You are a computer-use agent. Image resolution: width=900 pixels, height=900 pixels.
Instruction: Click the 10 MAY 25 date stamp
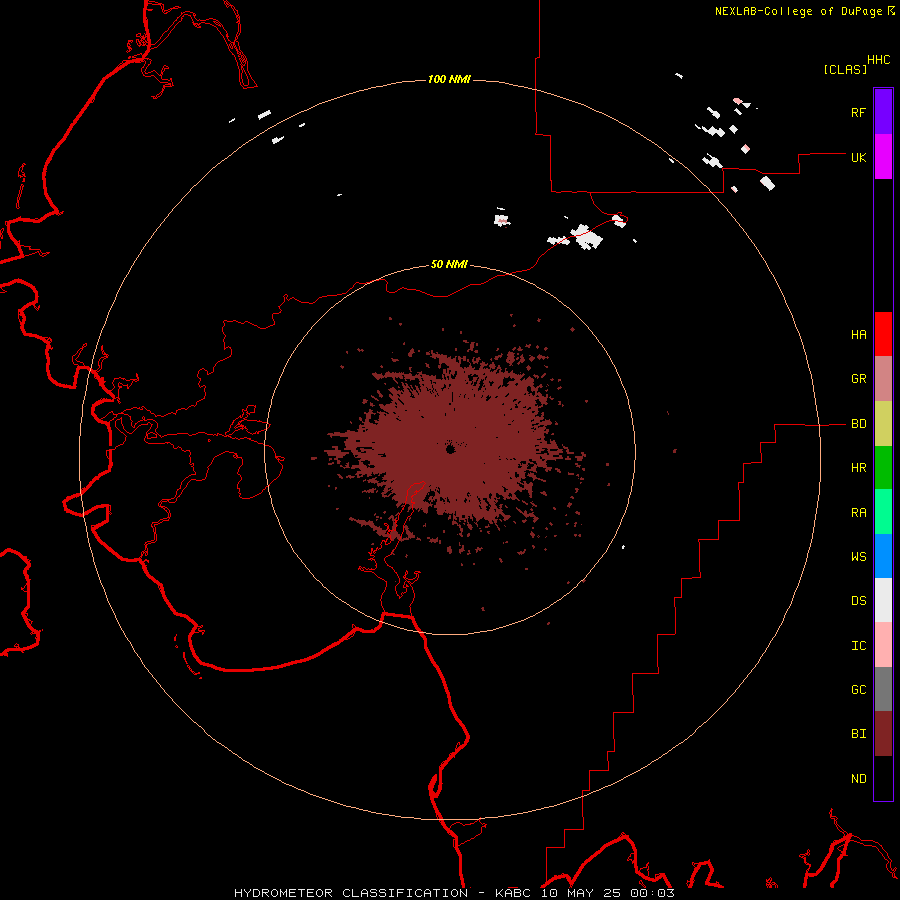coord(582,893)
